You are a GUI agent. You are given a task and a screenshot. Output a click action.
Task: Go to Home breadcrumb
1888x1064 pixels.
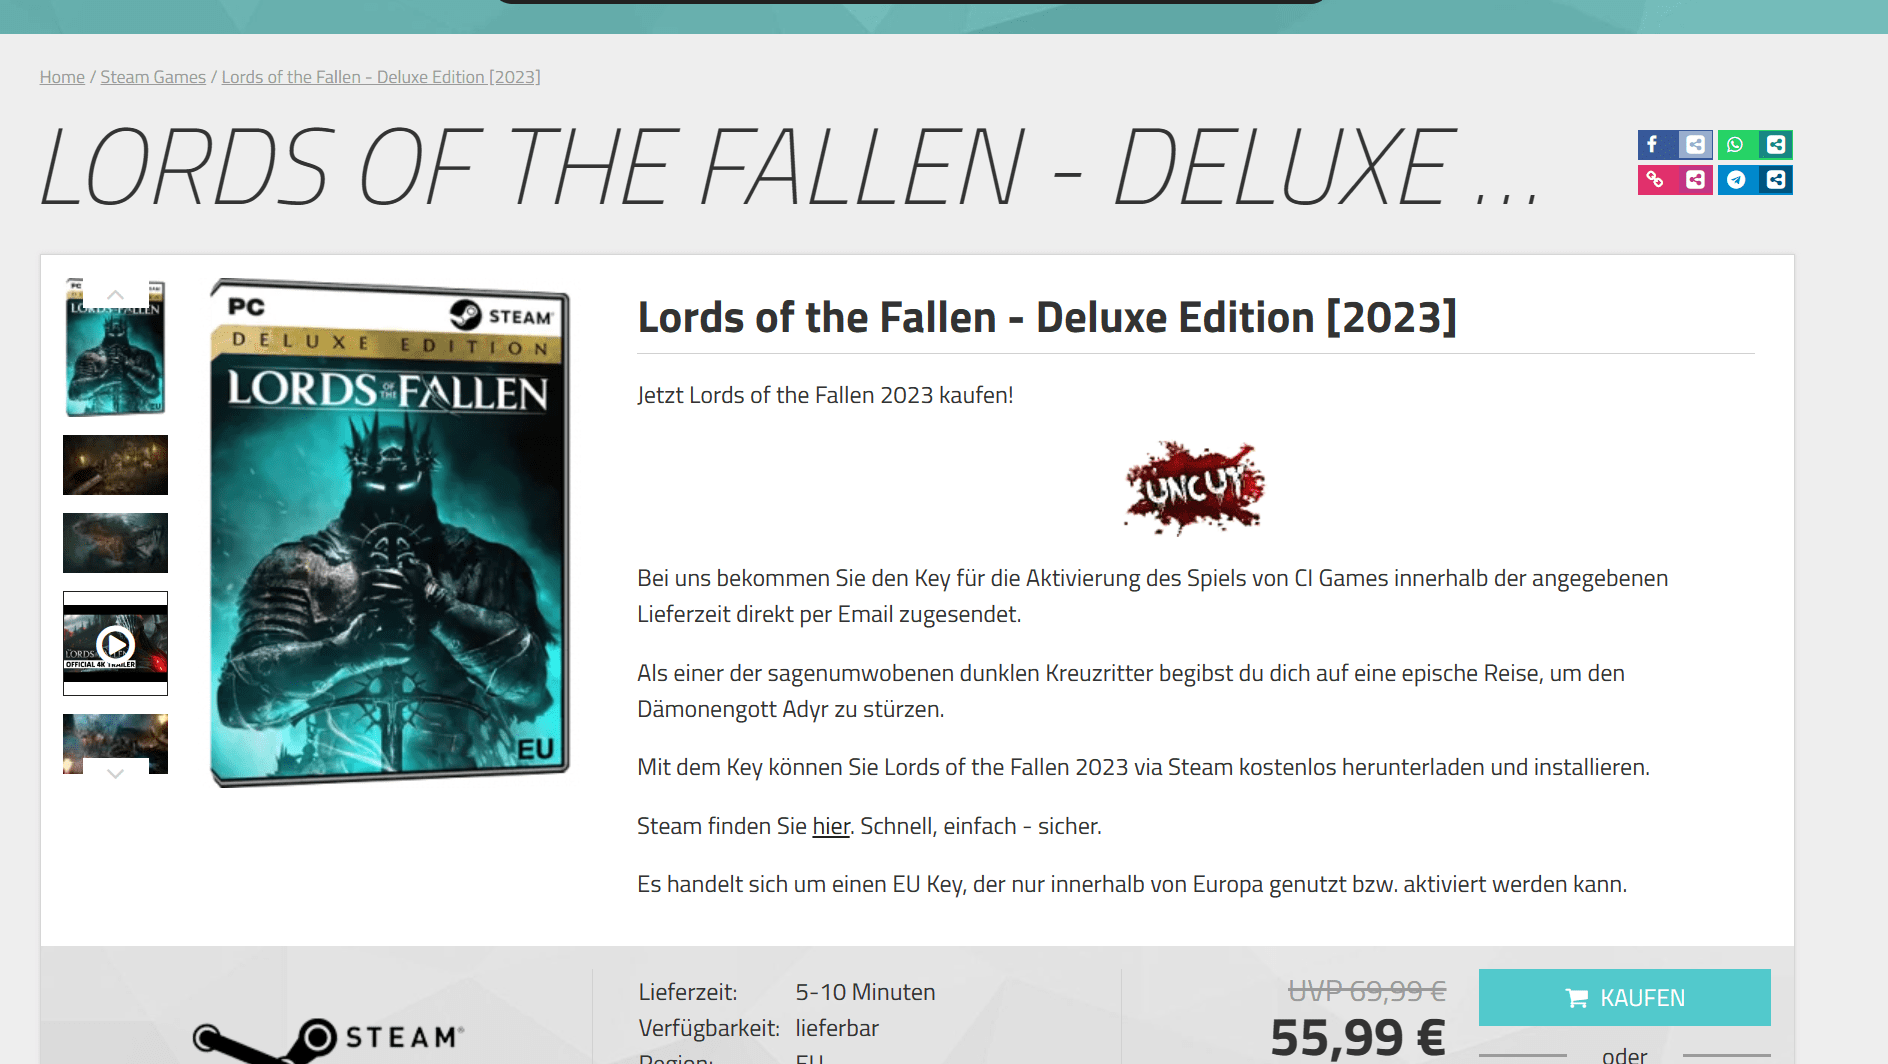point(62,77)
